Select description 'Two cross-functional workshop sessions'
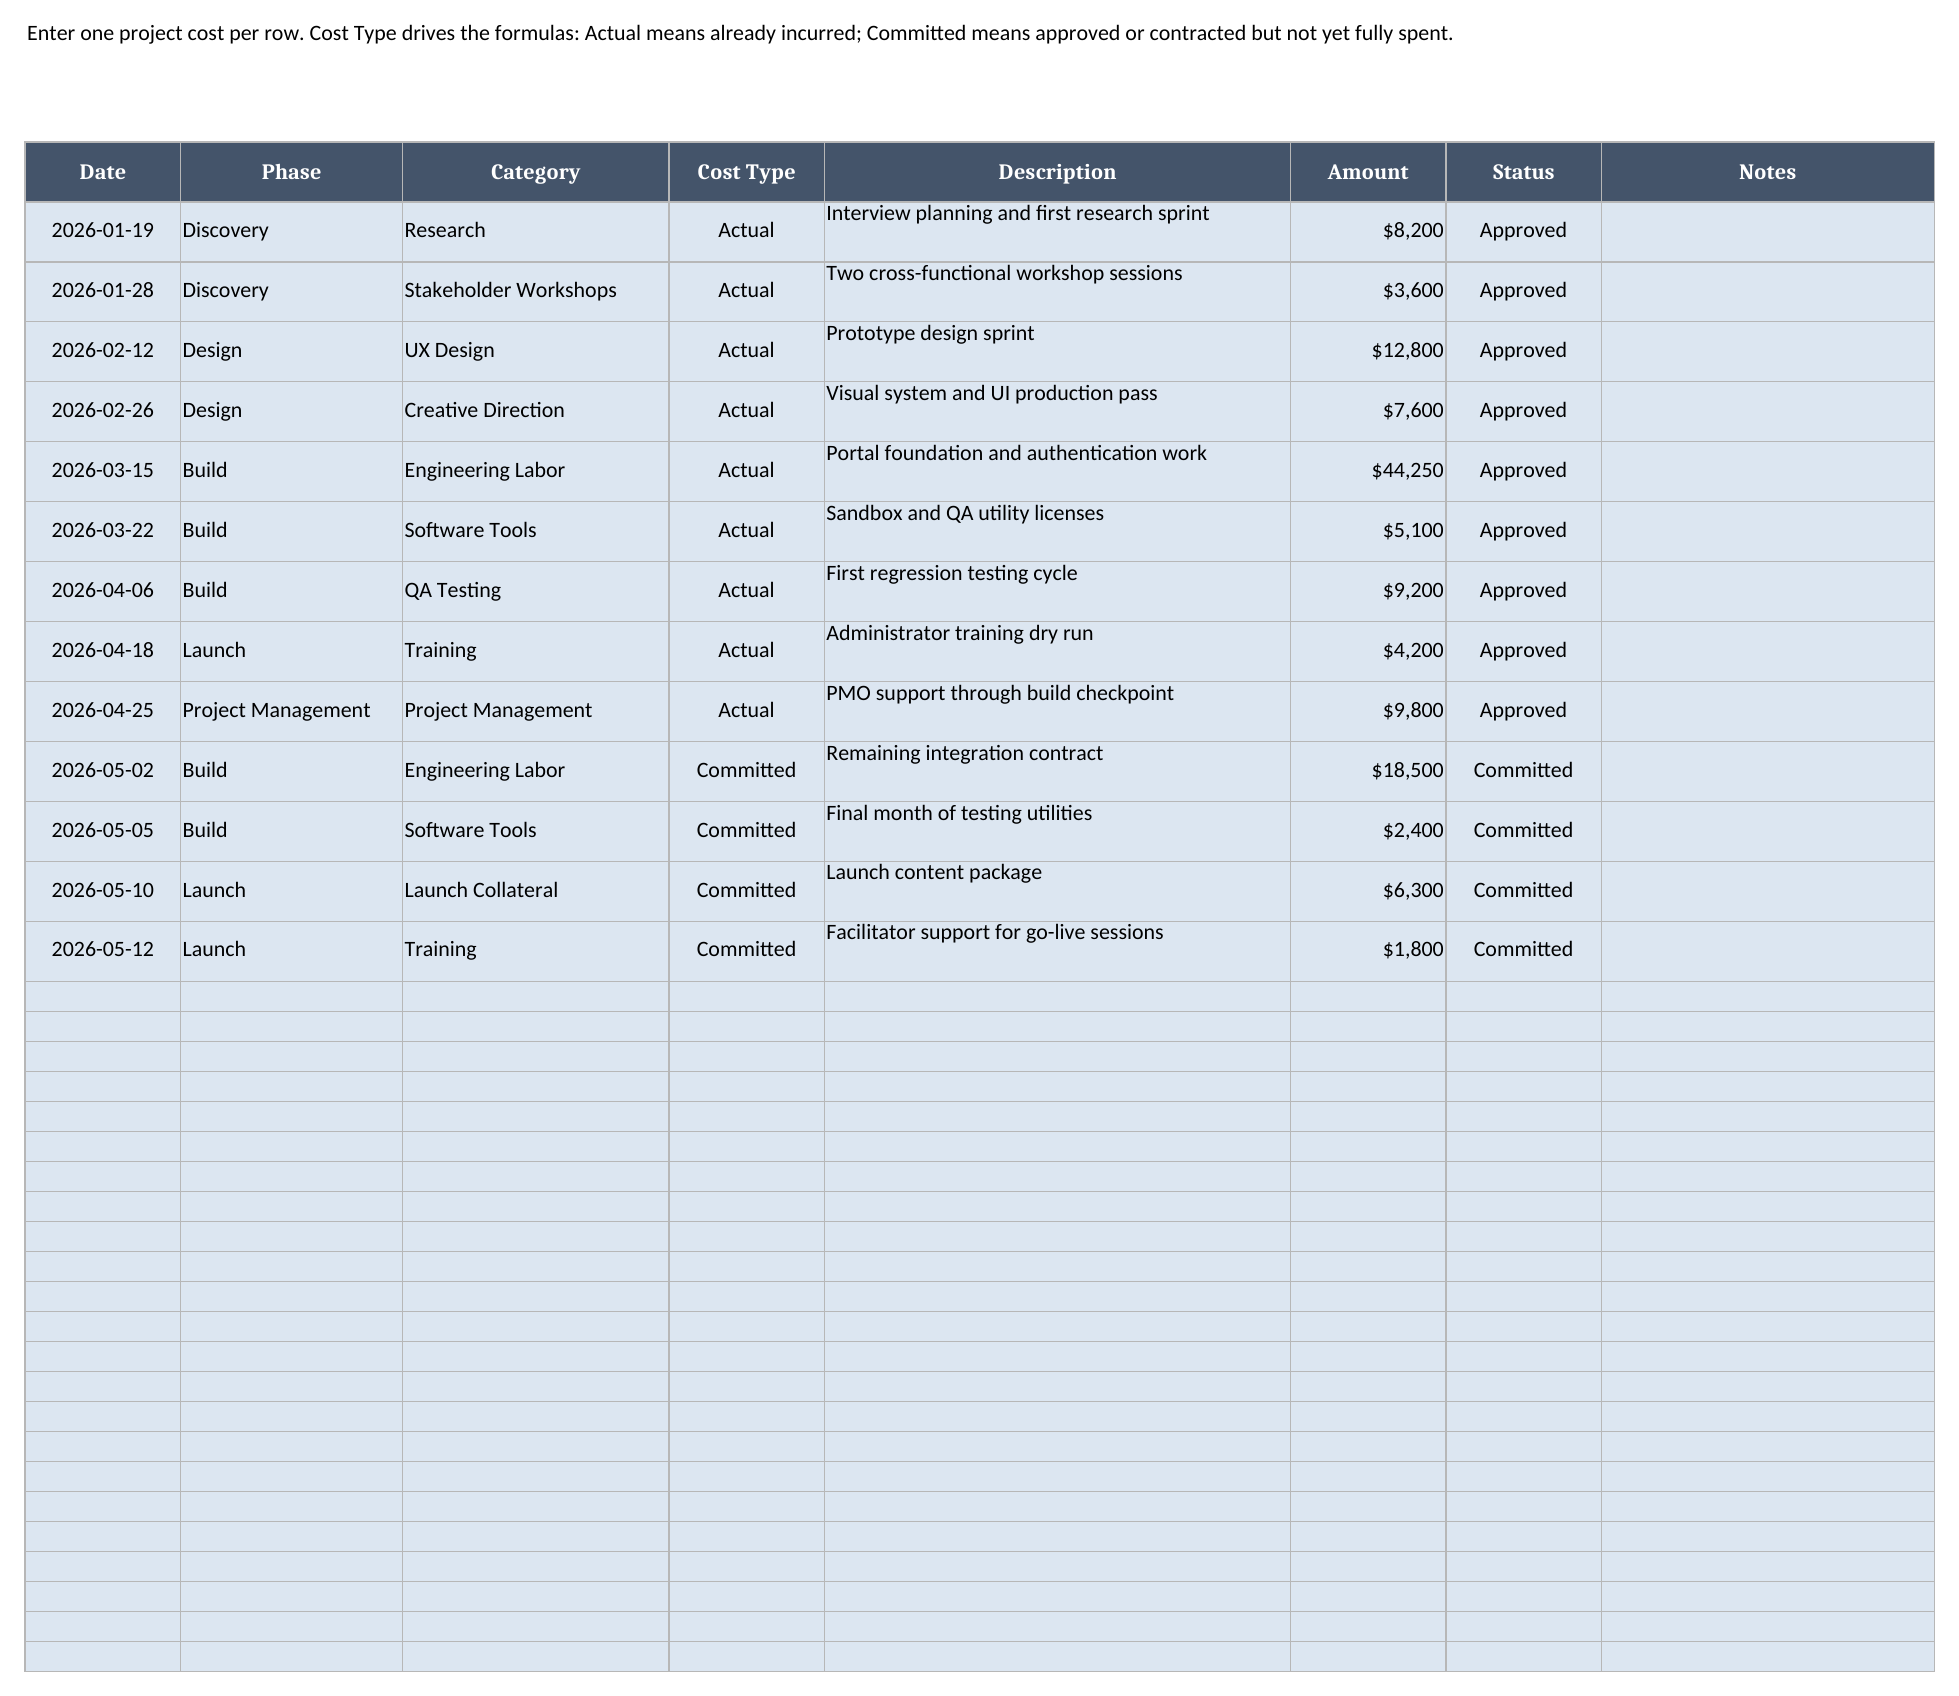1959x1696 pixels. pyautogui.click(x=1057, y=291)
